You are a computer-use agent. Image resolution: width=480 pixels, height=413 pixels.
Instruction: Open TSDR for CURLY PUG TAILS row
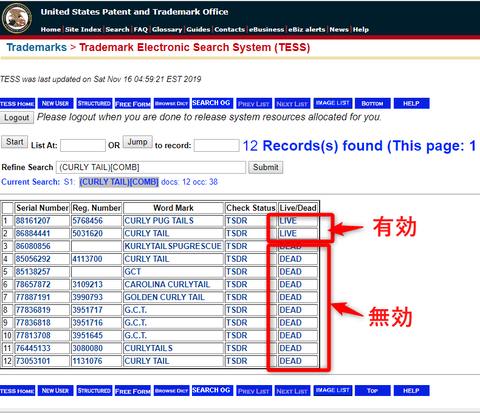[237, 221]
